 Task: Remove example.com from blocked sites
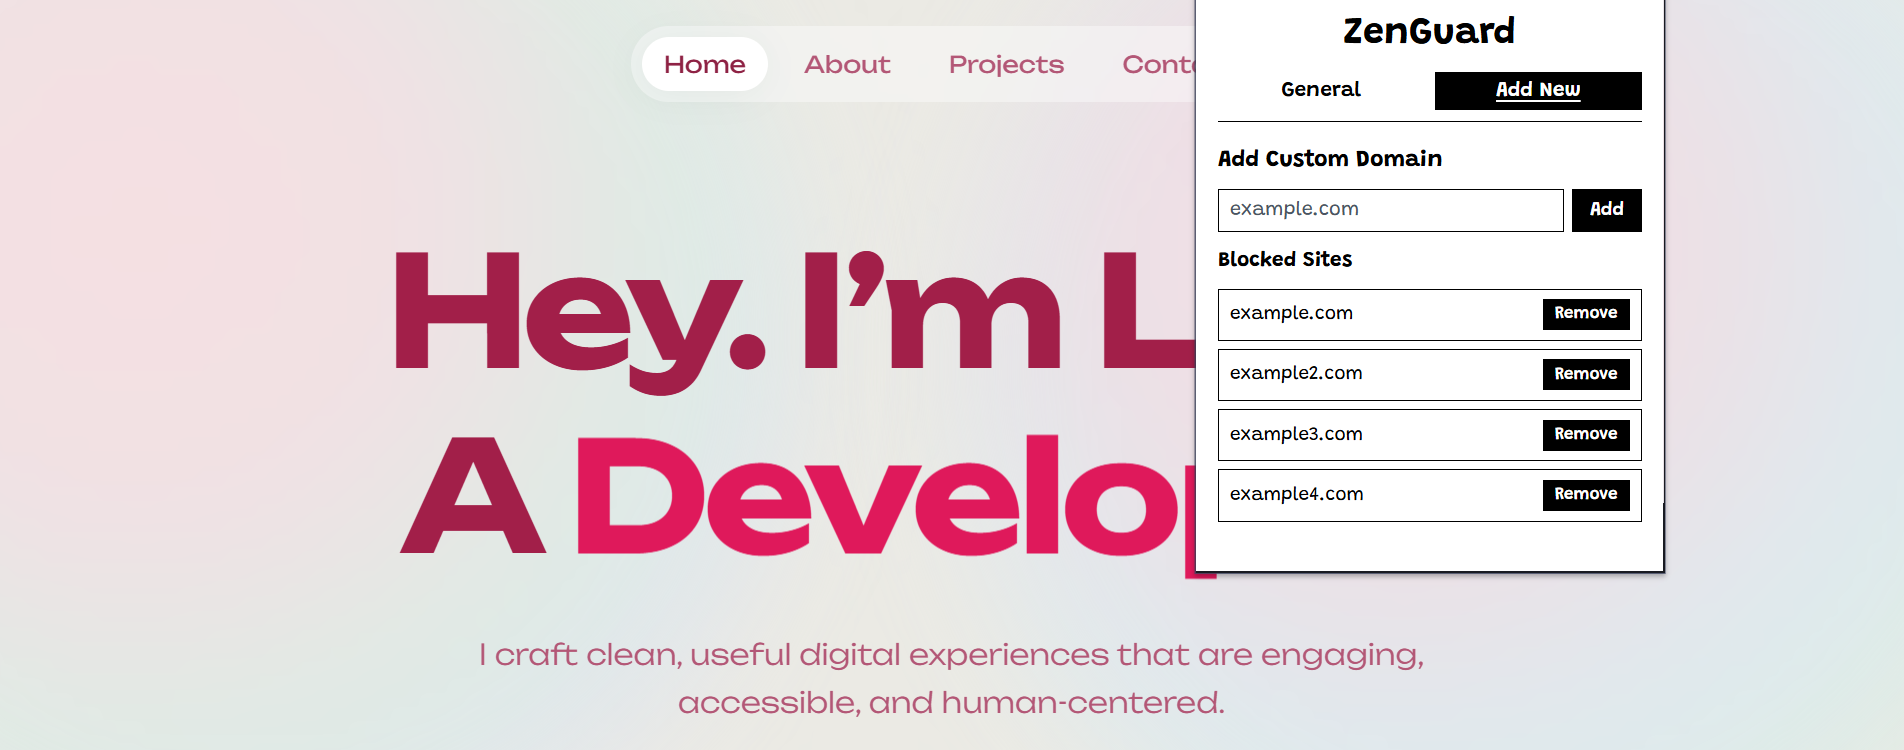coord(1585,314)
